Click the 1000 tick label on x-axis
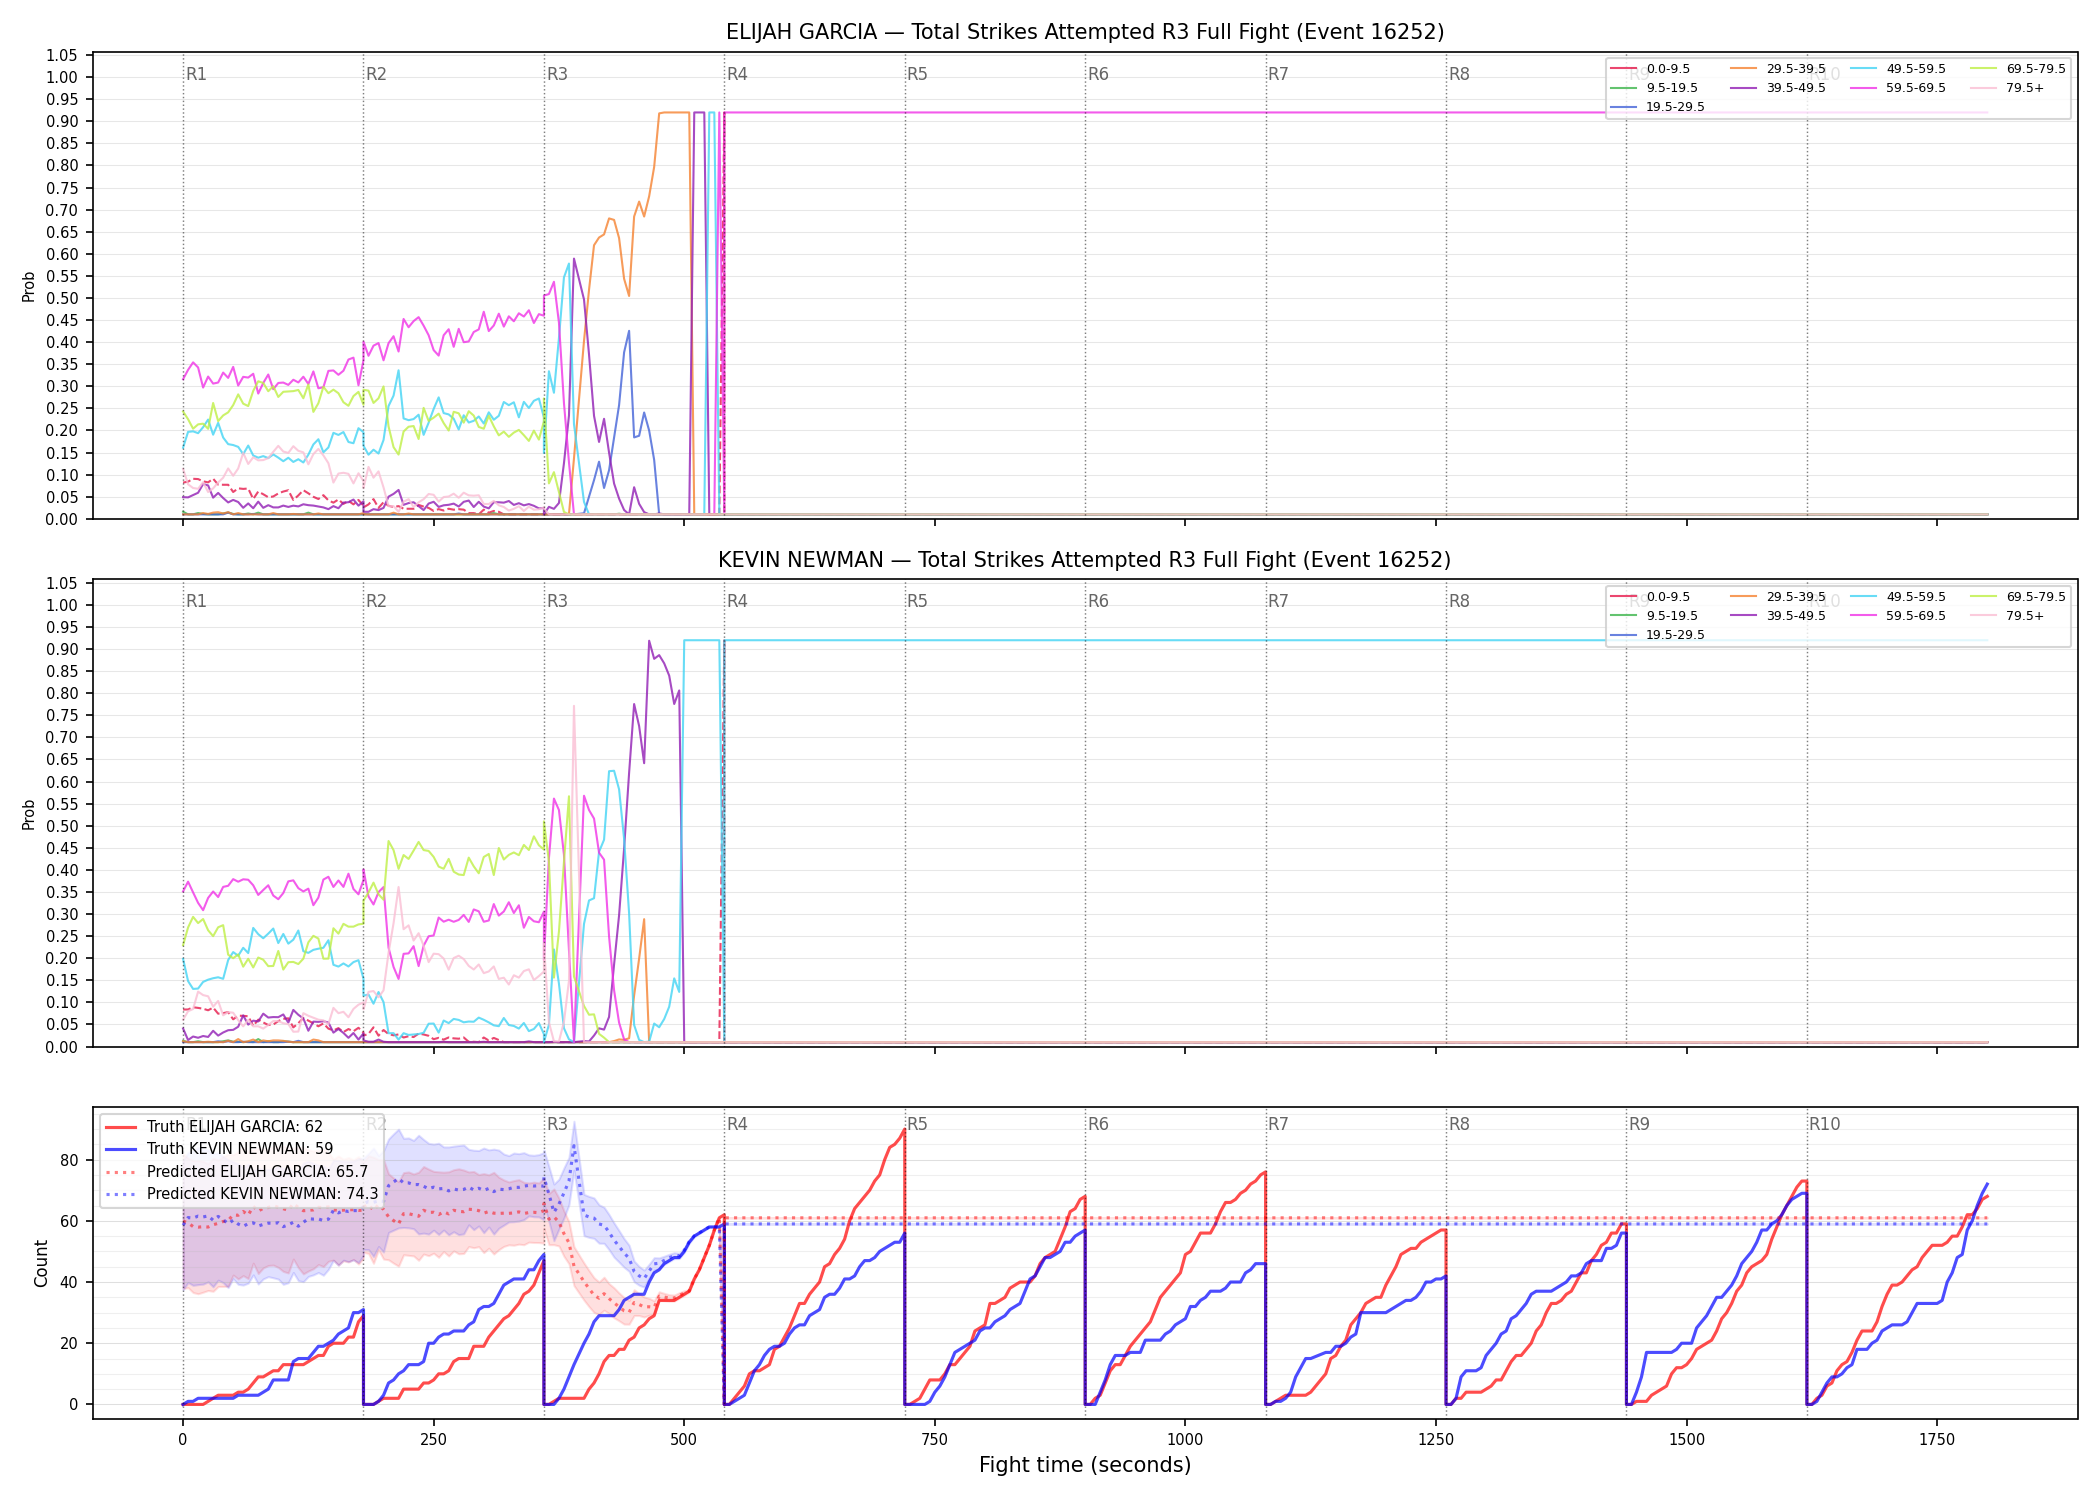2100x1500 pixels. pos(1185,1440)
